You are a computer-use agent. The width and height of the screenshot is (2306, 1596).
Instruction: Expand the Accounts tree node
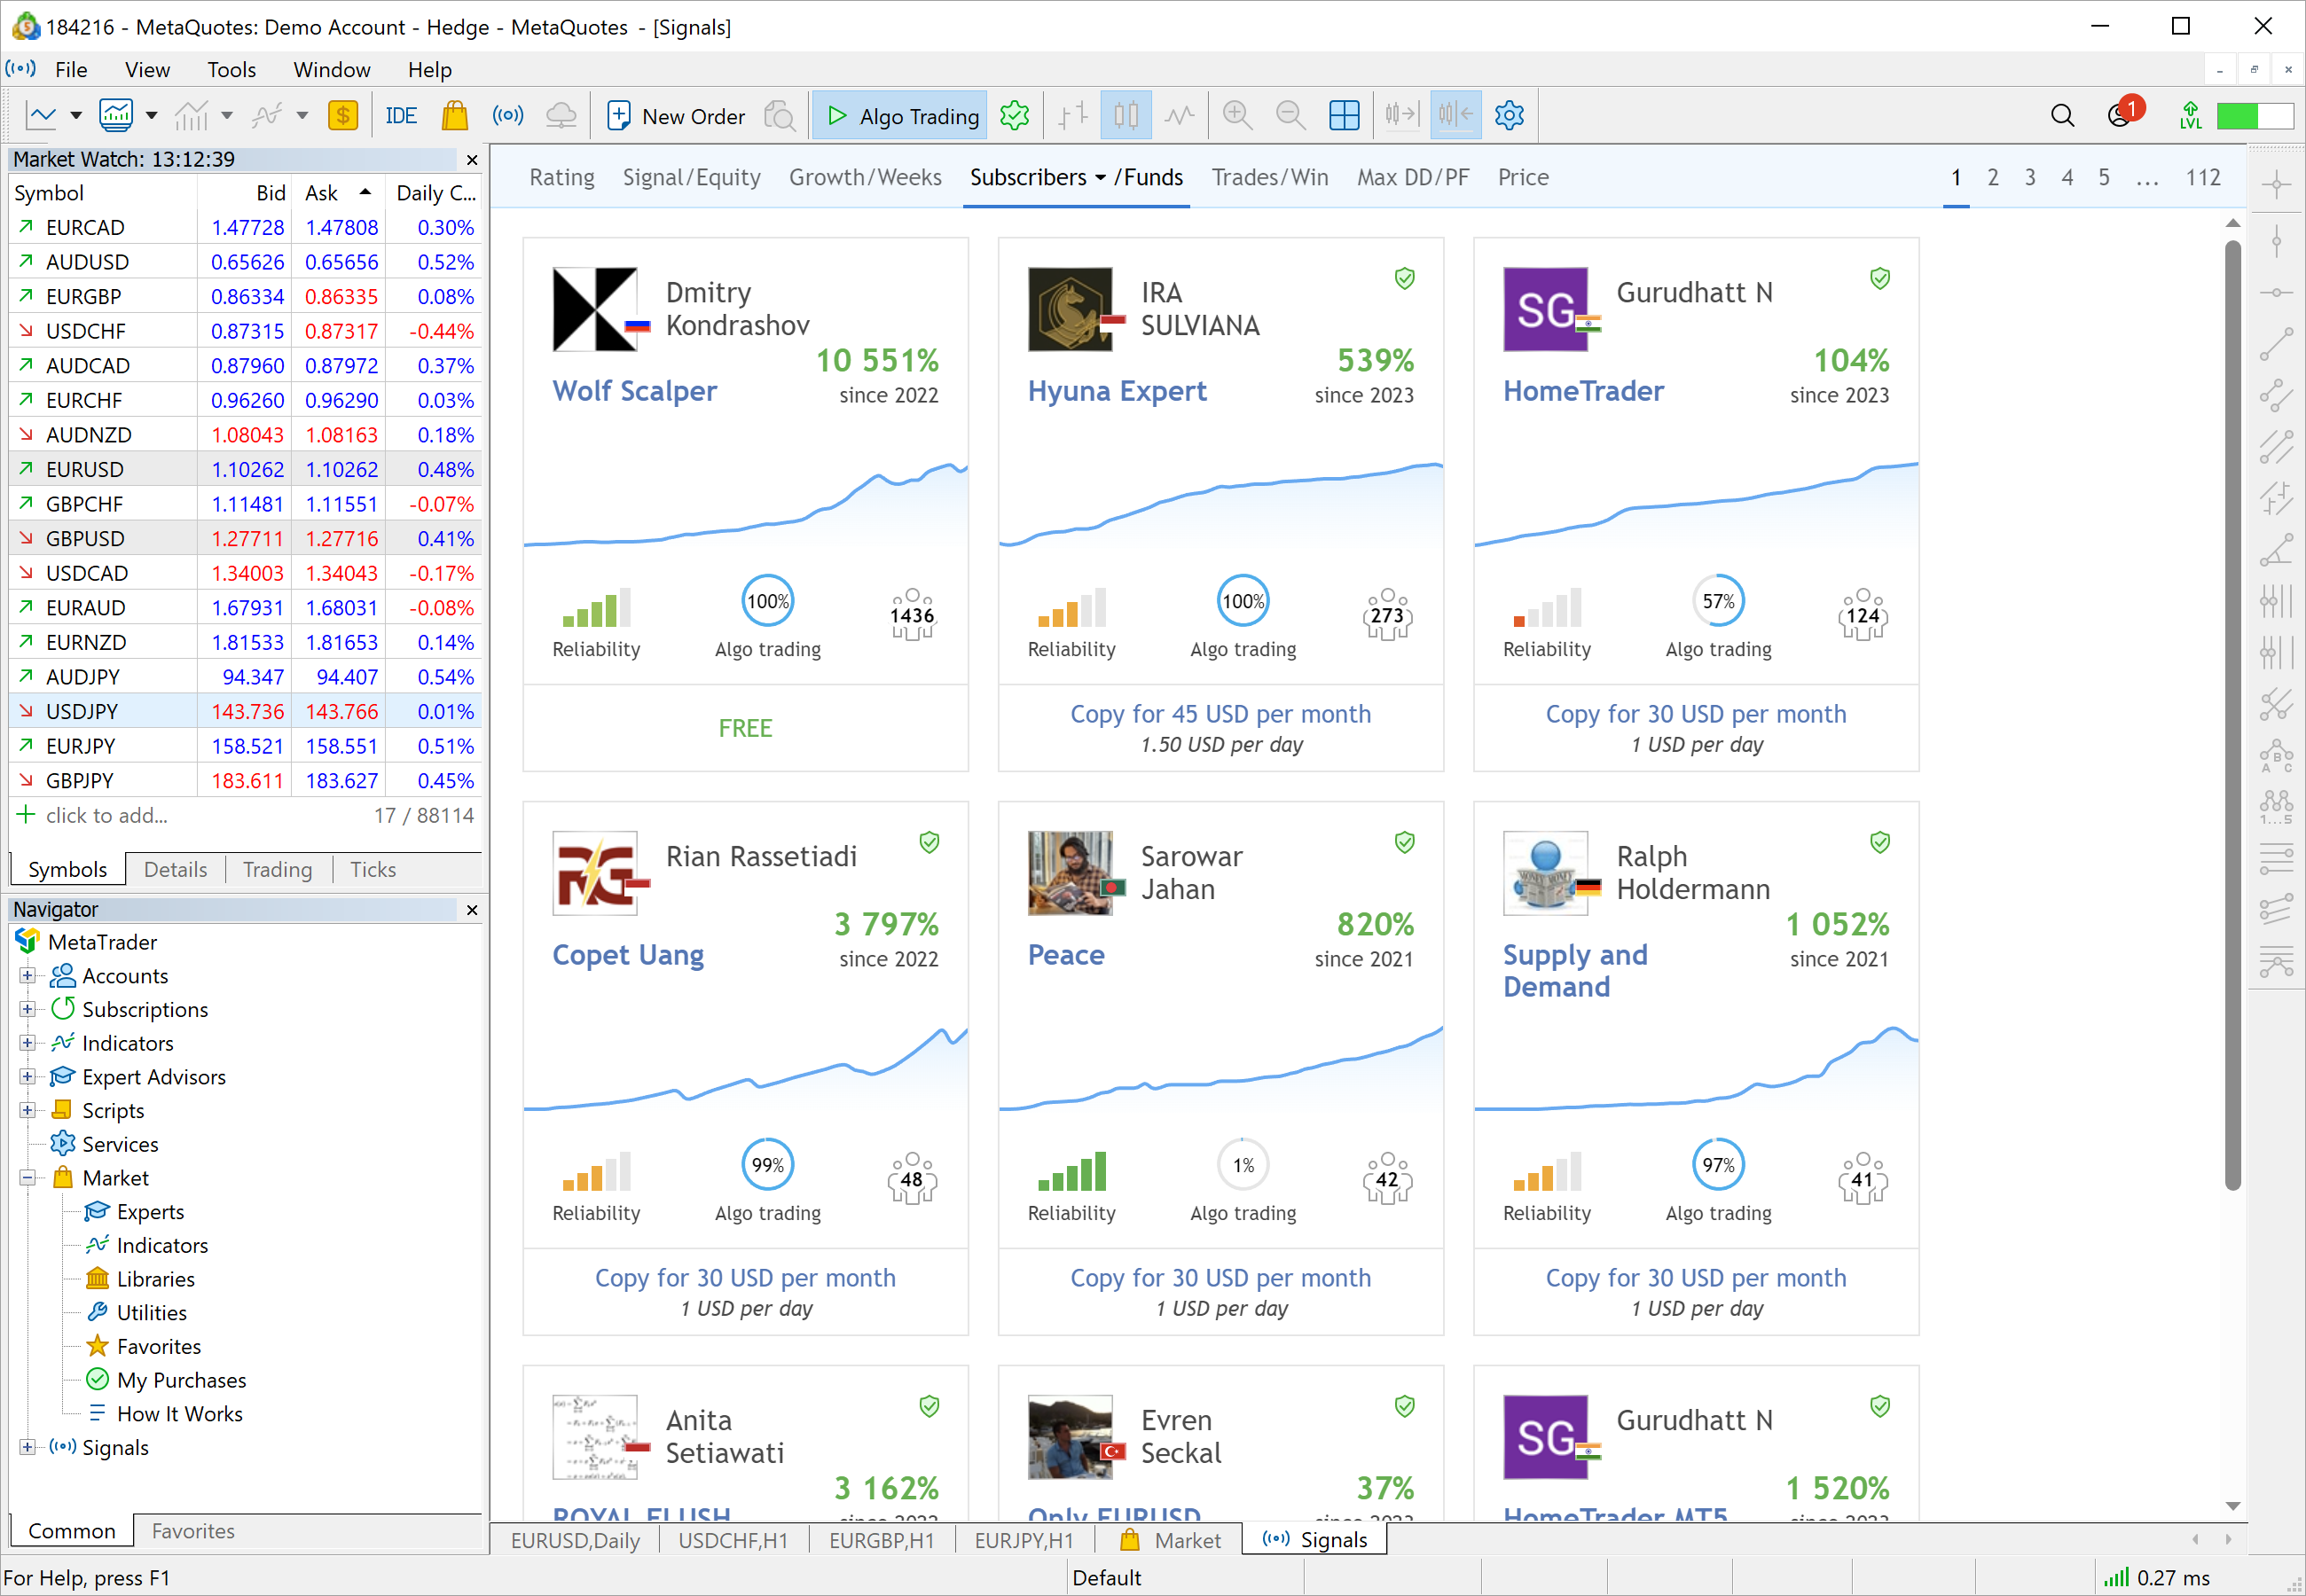(28, 976)
